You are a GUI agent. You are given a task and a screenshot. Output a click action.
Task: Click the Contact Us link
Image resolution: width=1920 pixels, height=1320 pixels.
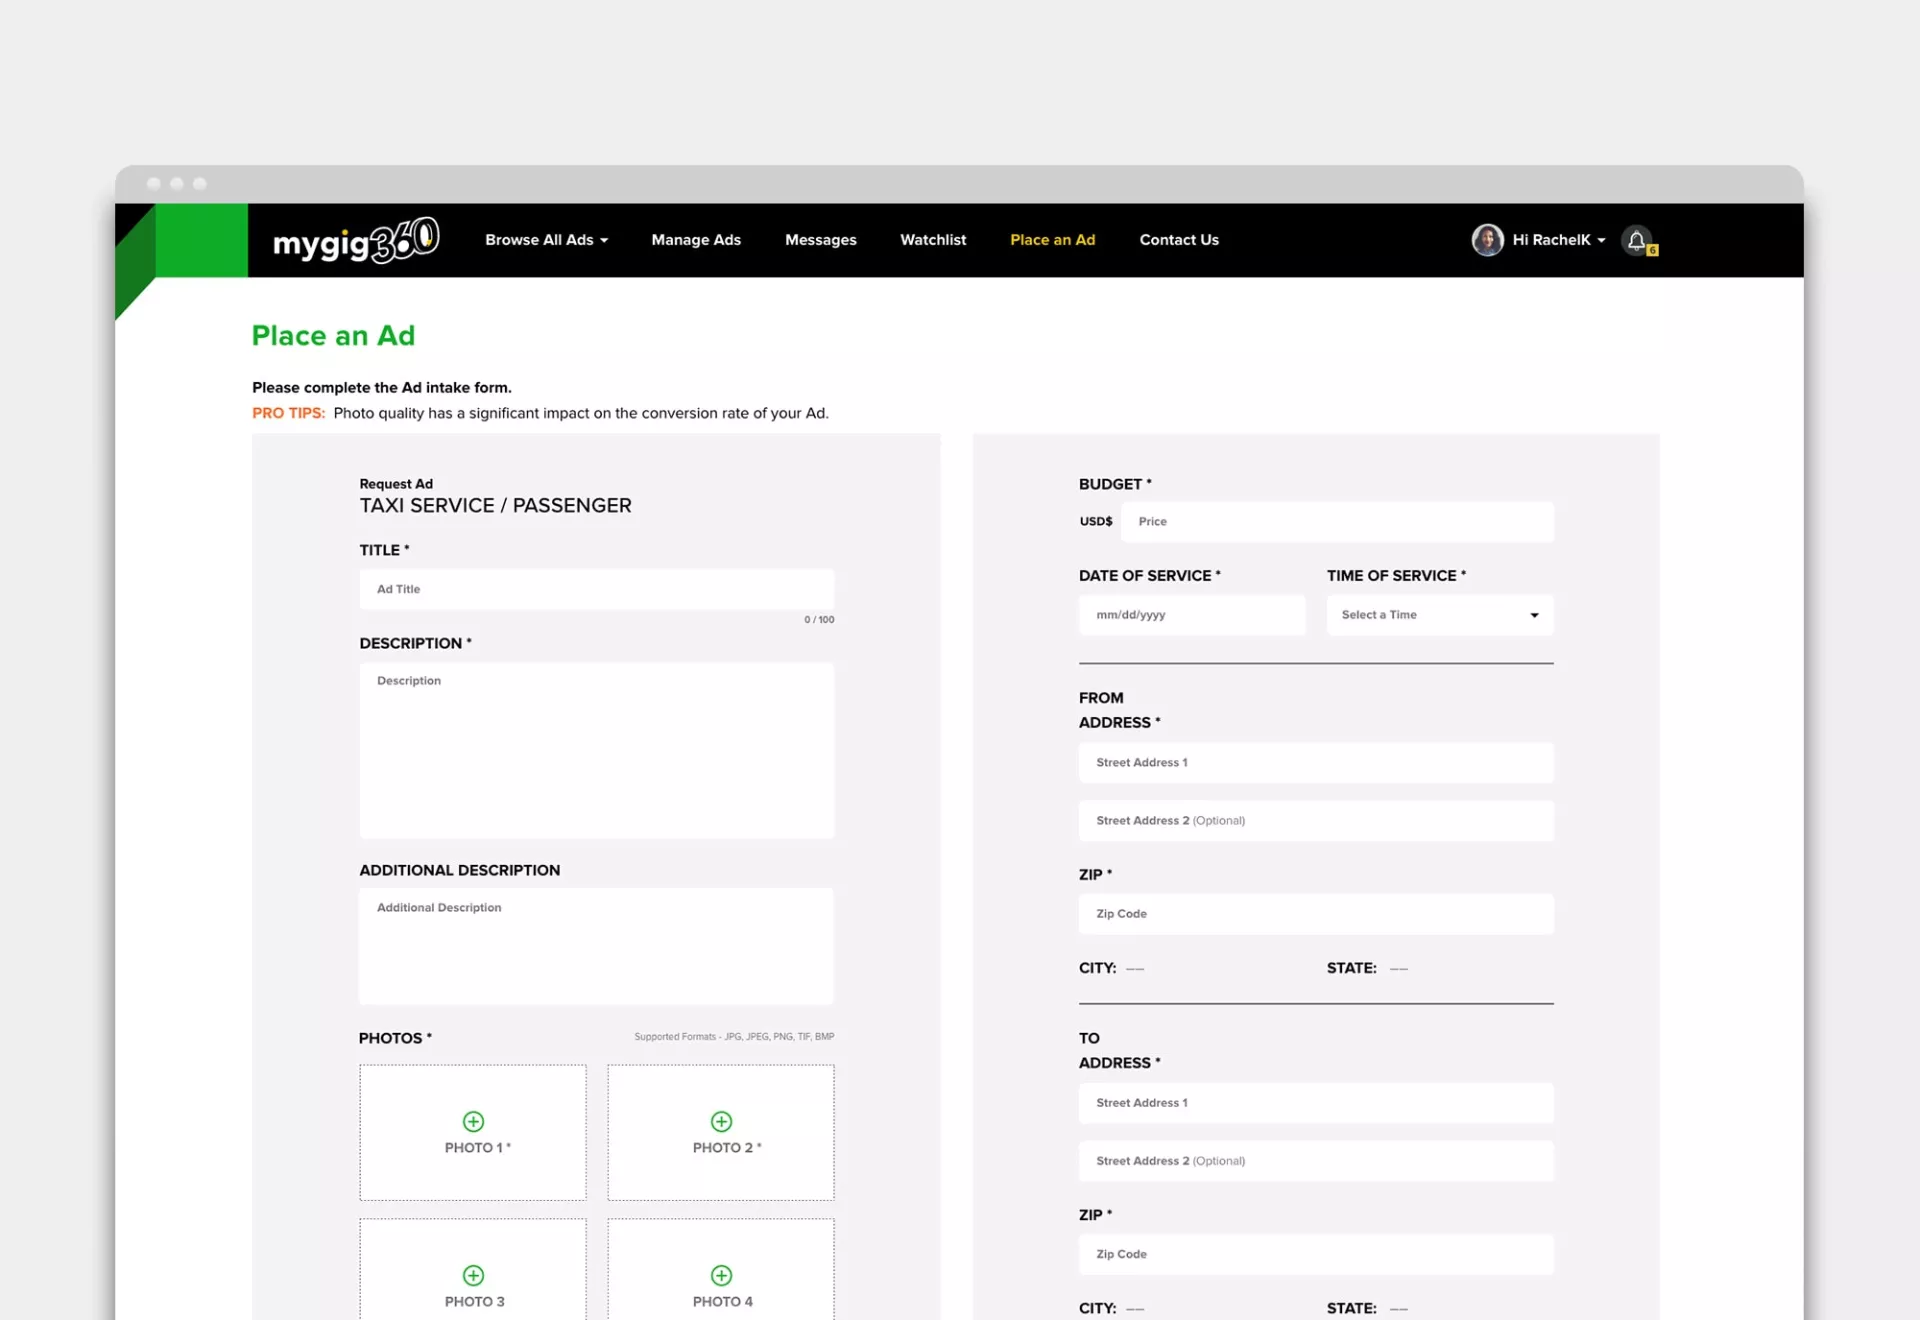pyautogui.click(x=1179, y=240)
